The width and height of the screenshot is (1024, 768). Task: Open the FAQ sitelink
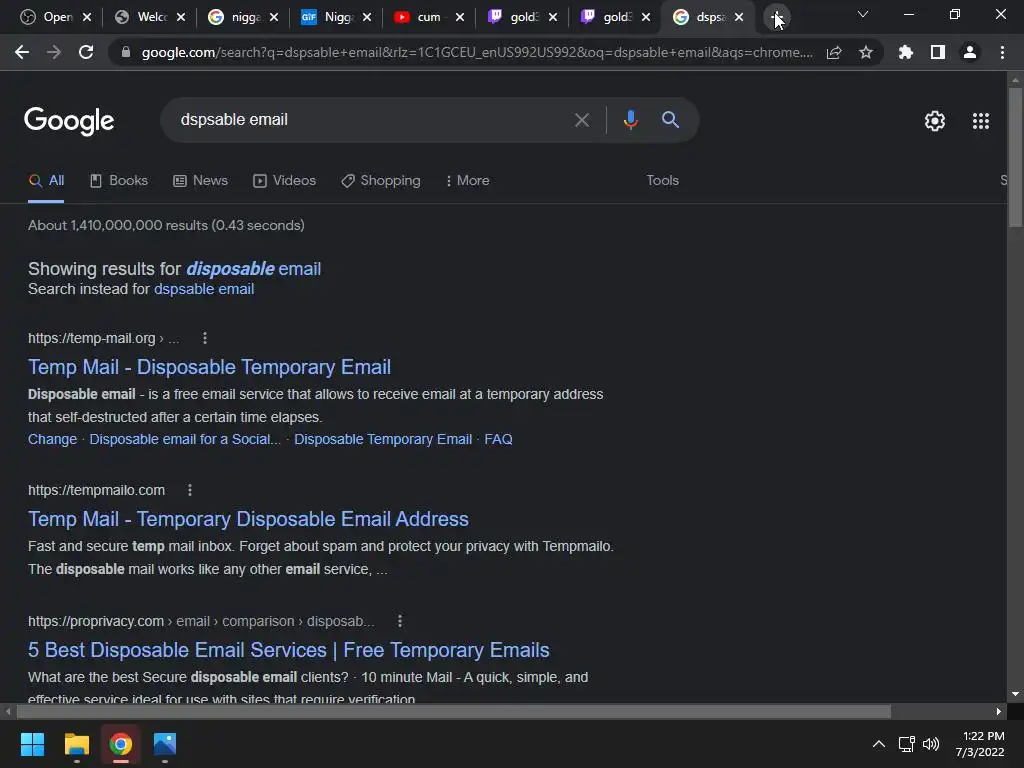pyautogui.click(x=498, y=440)
